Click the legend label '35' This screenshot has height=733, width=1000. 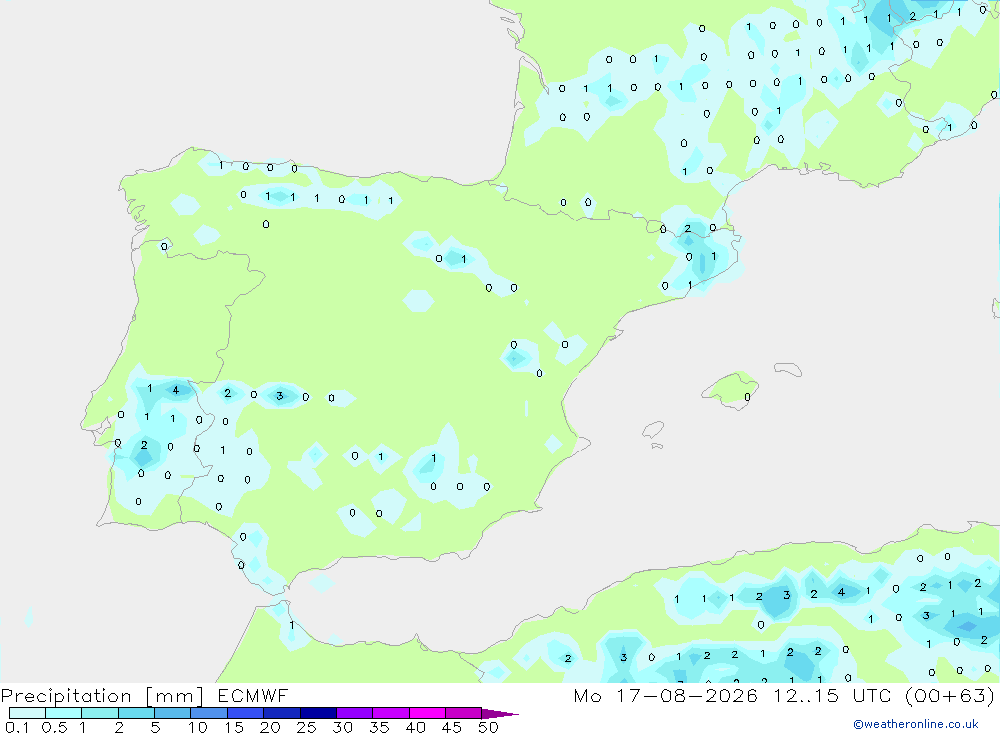click(379, 727)
